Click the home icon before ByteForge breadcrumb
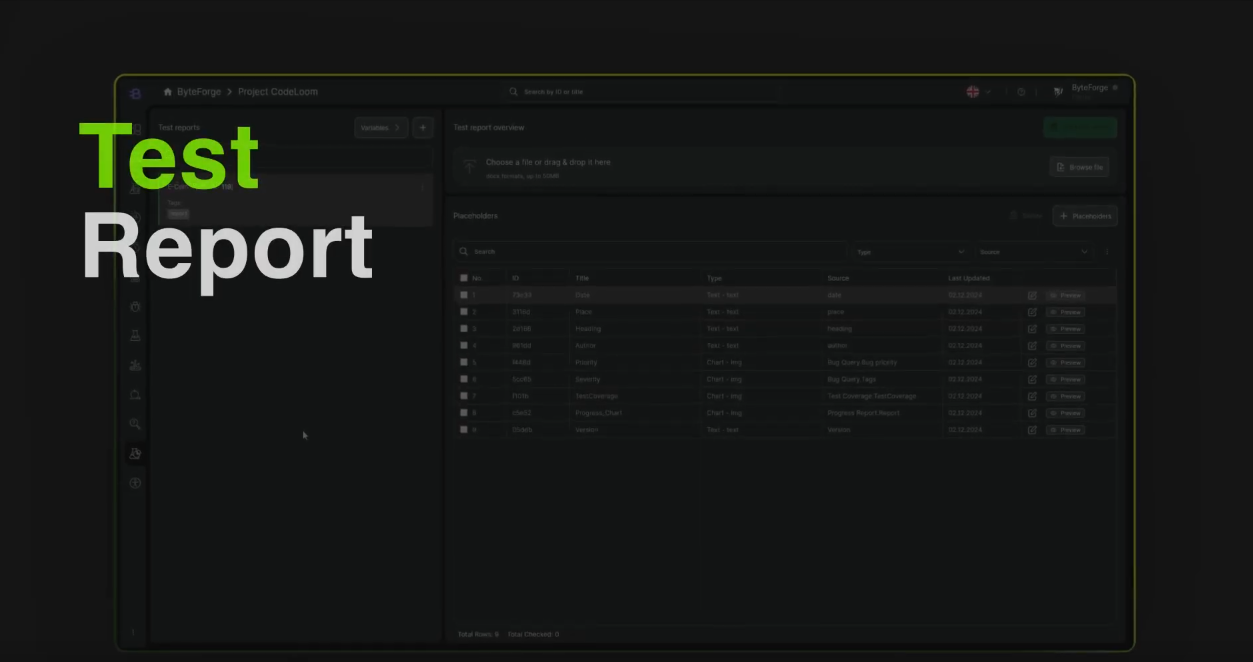 168,92
